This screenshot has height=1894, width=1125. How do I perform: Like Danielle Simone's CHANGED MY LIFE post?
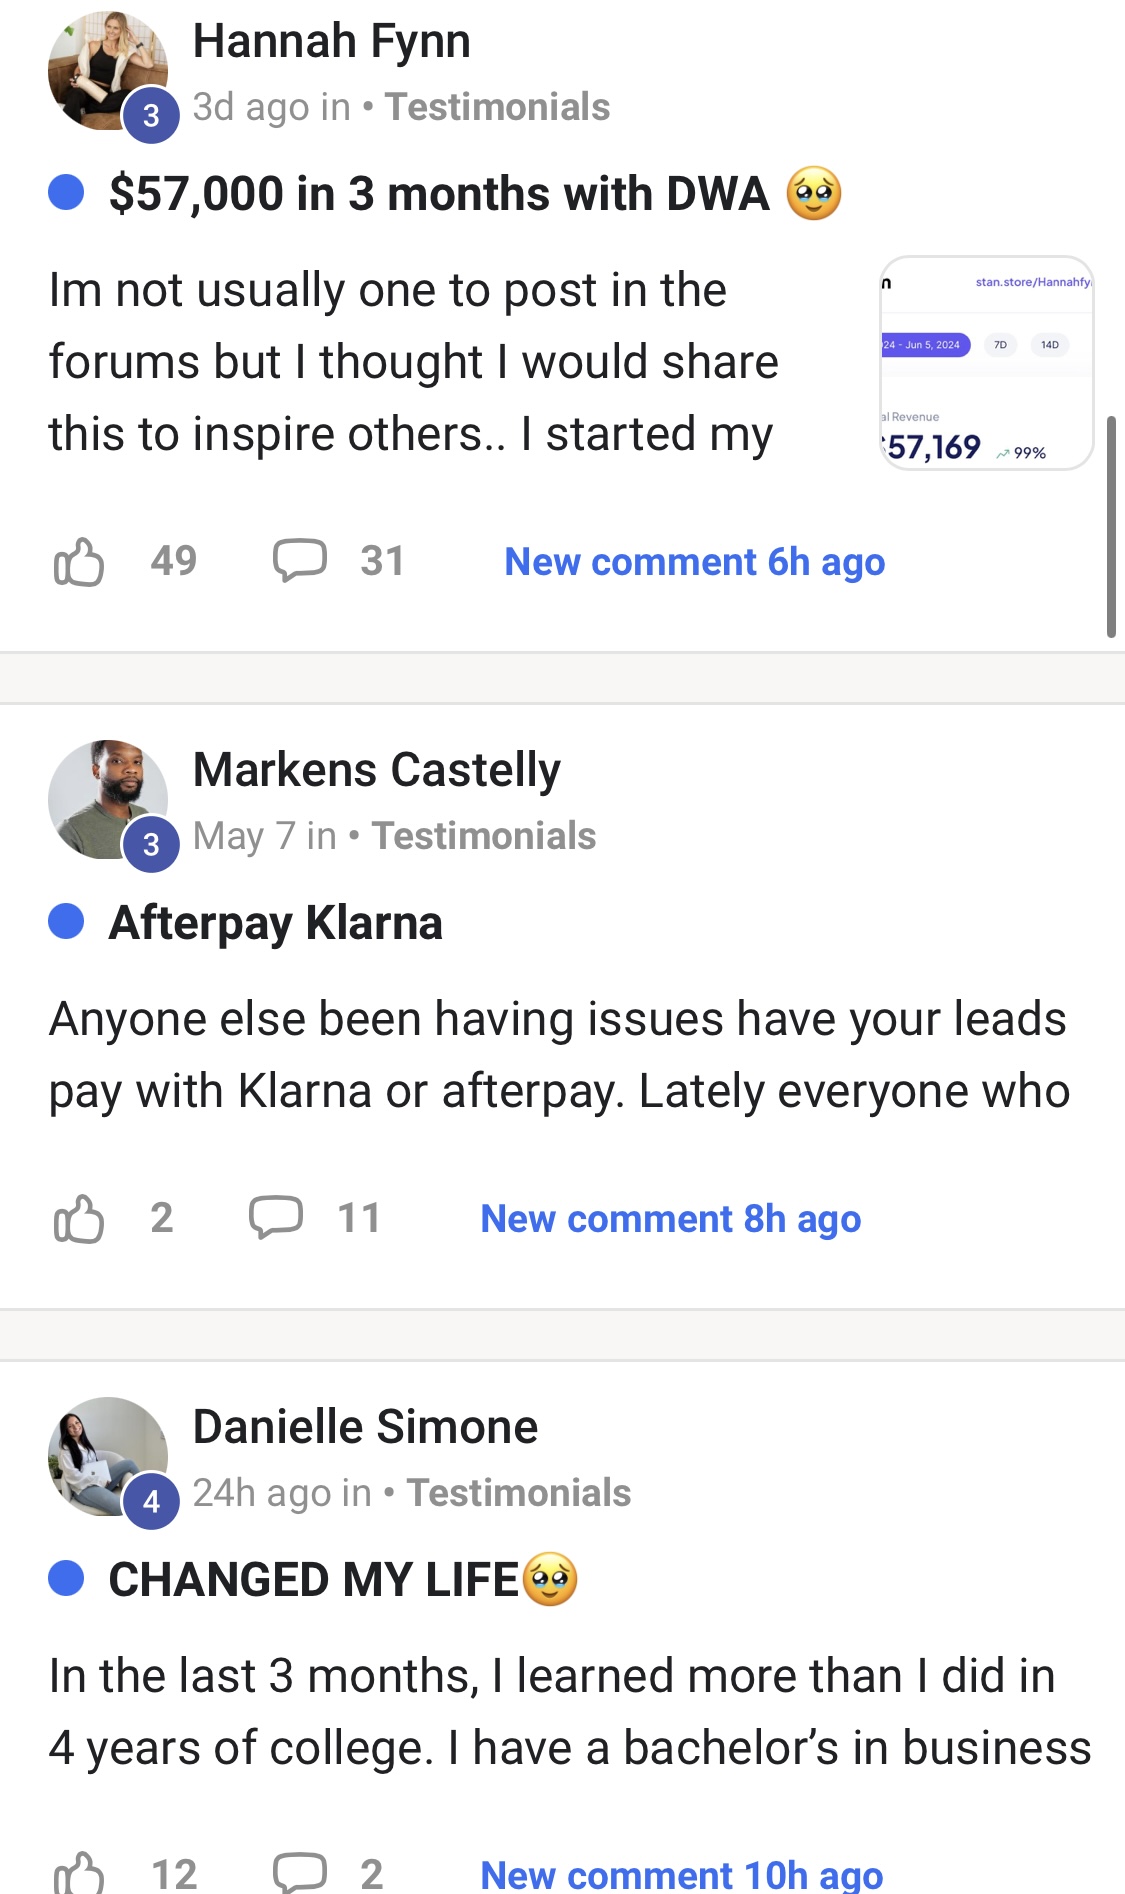point(79,1873)
